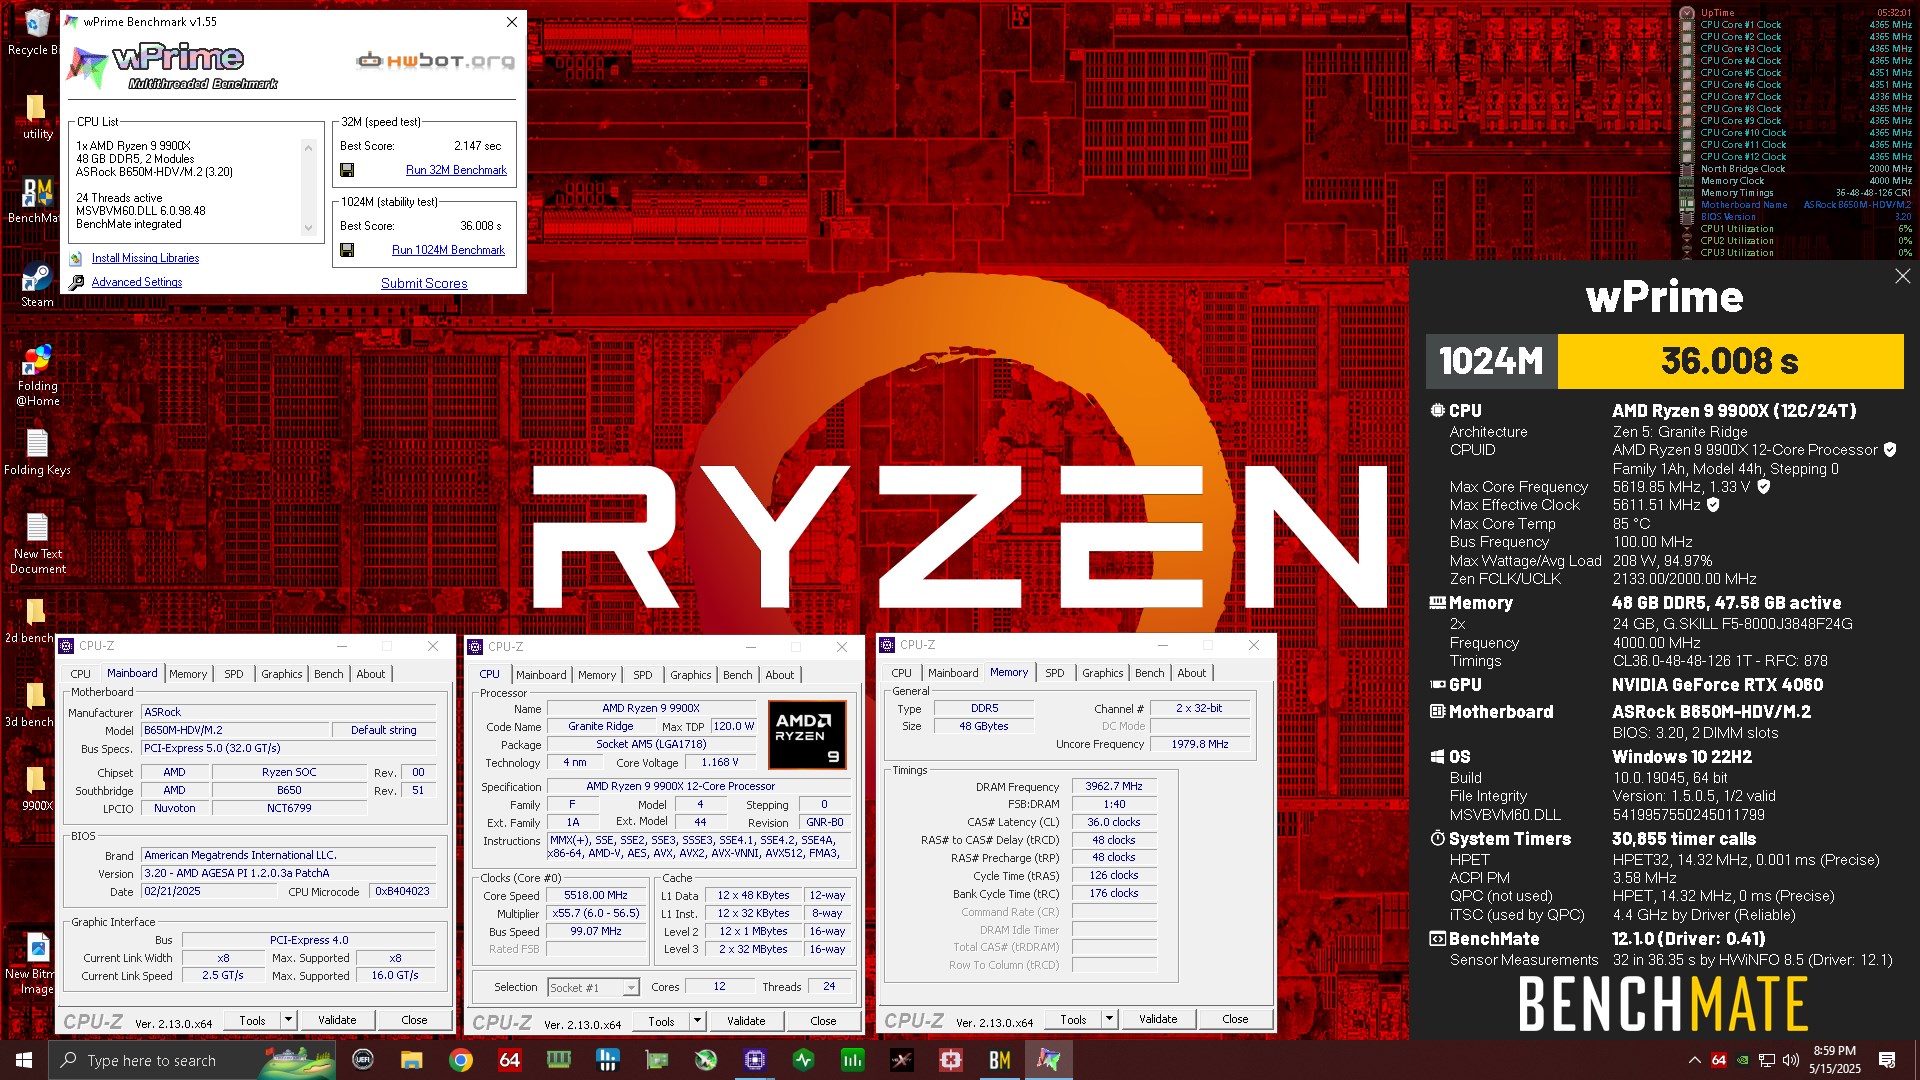The height and width of the screenshot is (1080, 1920).
Task: Open the BM BenchMate taskbar icon
Action: 999,1060
